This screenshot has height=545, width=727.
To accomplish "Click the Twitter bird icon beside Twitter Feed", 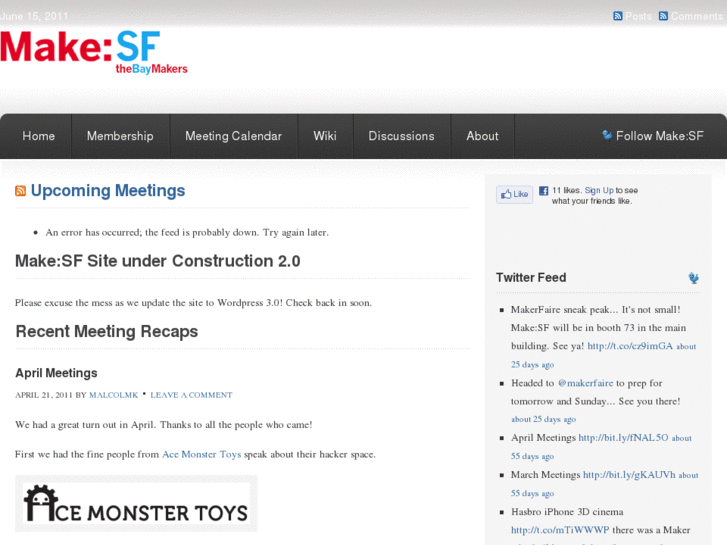I will coord(694,278).
